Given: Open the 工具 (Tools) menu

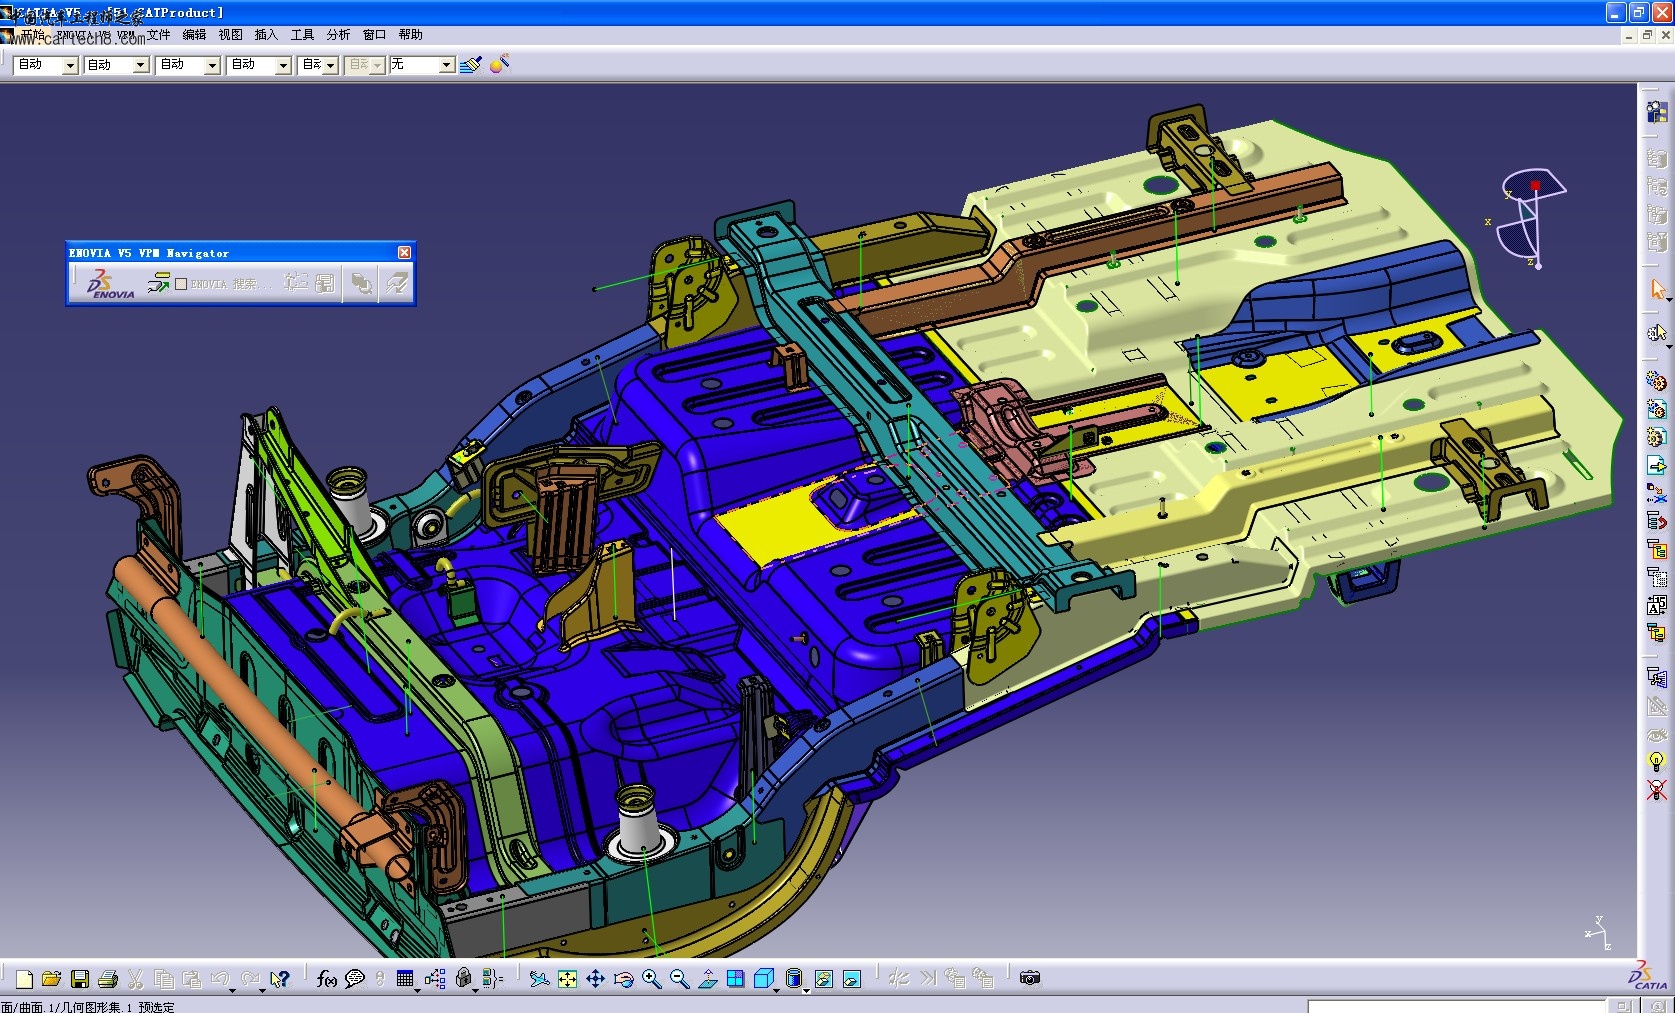Looking at the screenshot, I should pos(302,35).
